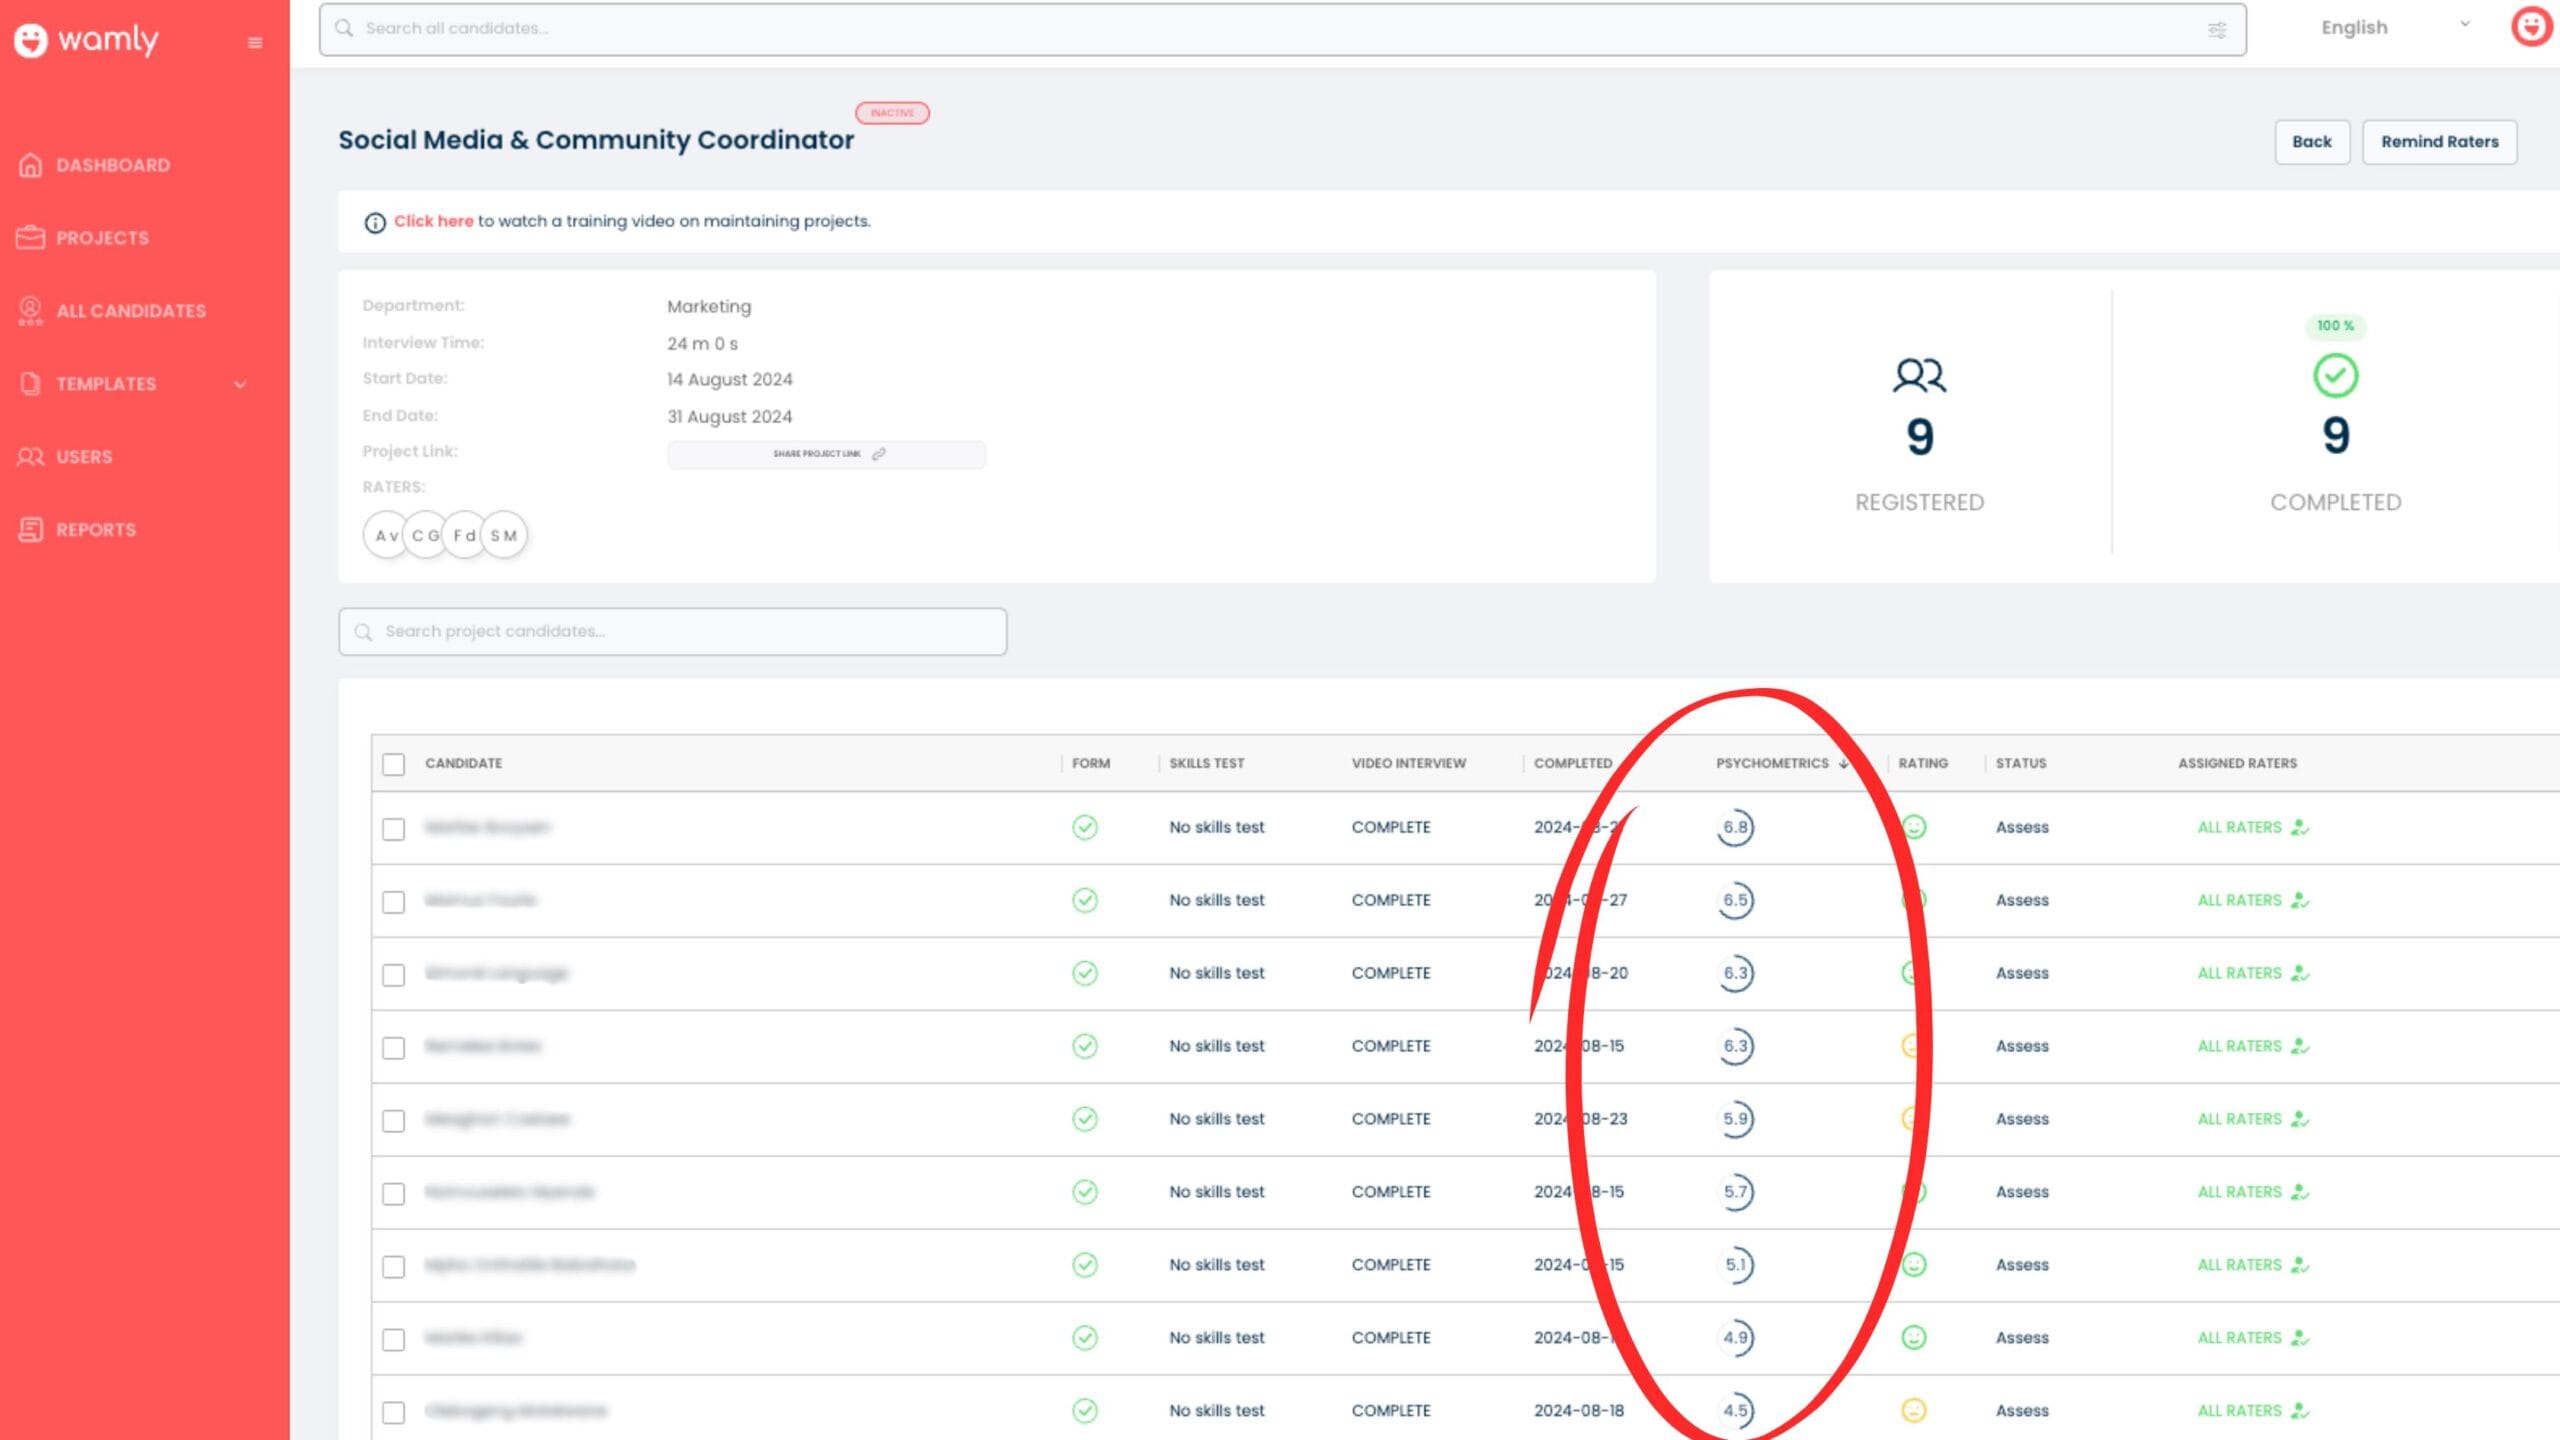2560x1440 pixels.
Task: Click the 100 % completion badge
Action: pyautogui.click(x=2335, y=326)
